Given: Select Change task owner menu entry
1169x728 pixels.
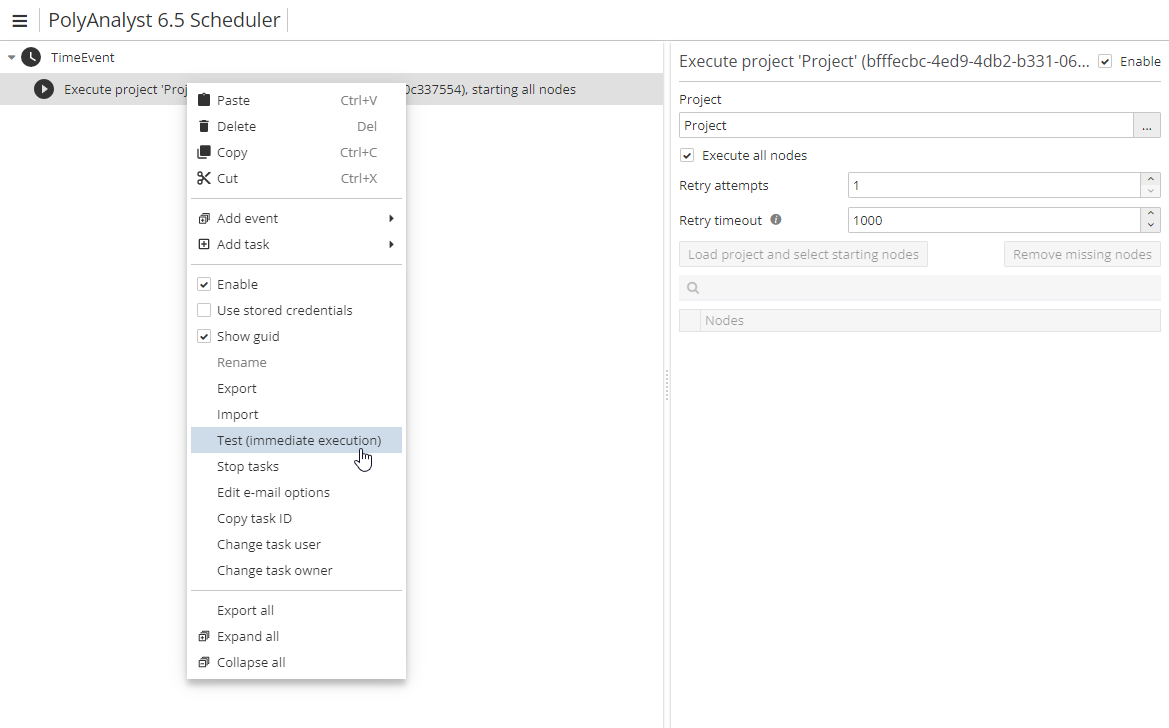Looking at the screenshot, I should coord(274,570).
